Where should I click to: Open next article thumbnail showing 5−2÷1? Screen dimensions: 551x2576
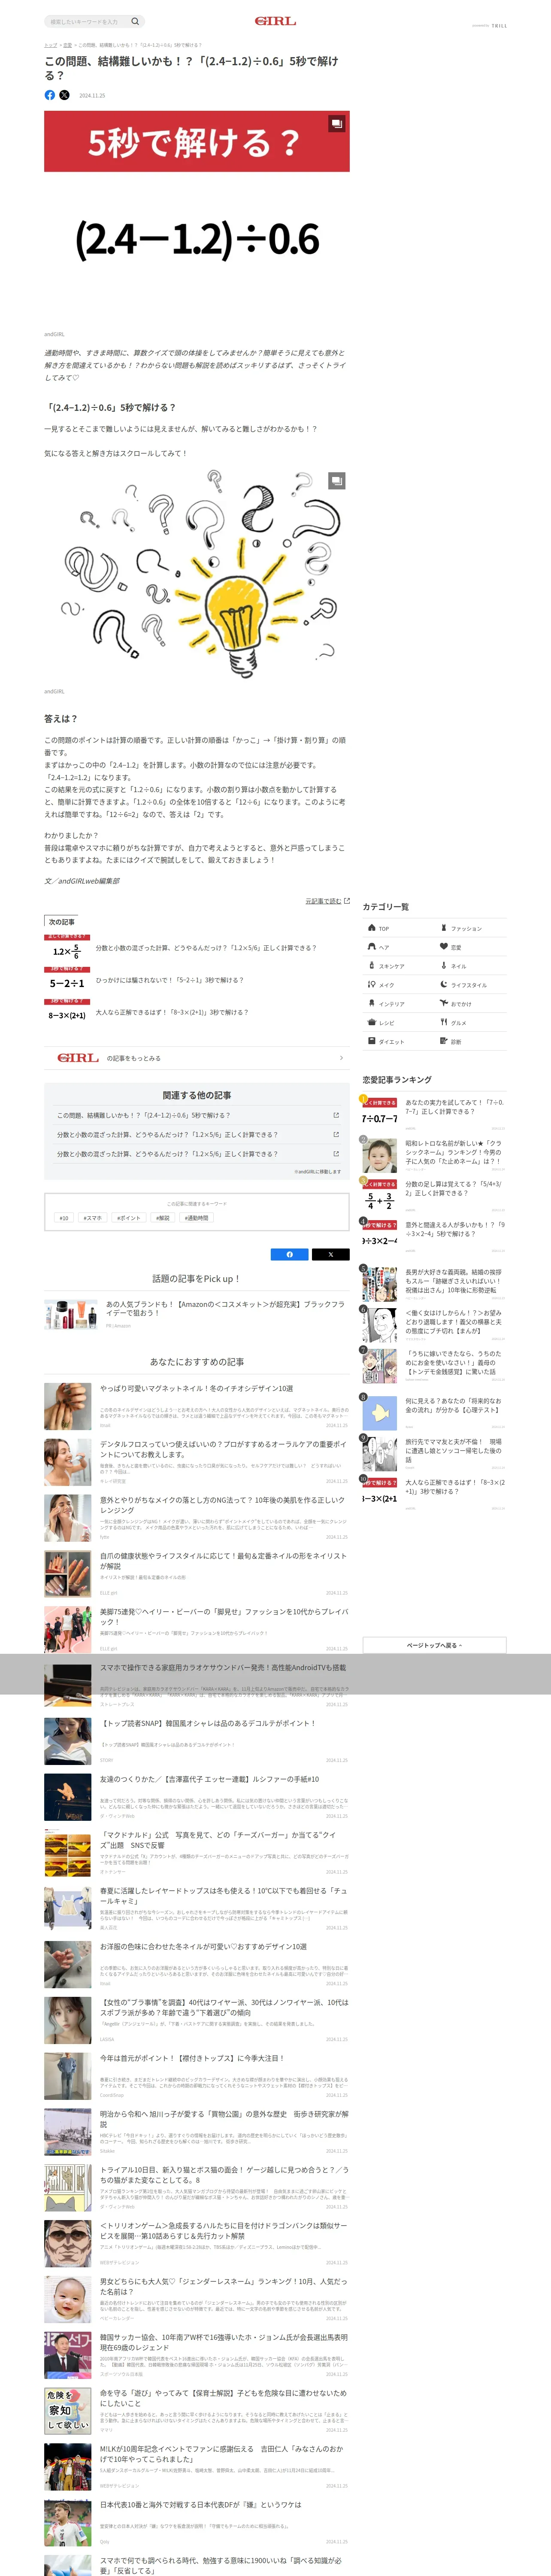tap(67, 981)
